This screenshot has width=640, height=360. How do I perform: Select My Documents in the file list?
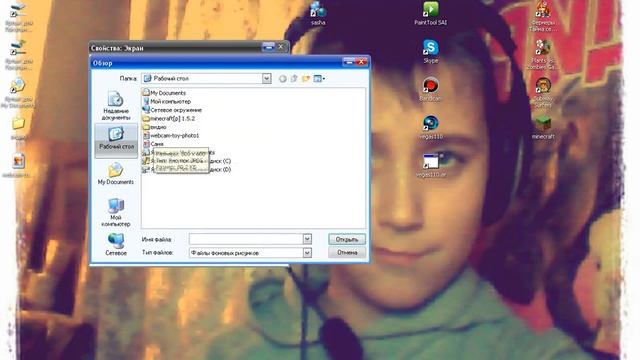[x=164, y=93]
